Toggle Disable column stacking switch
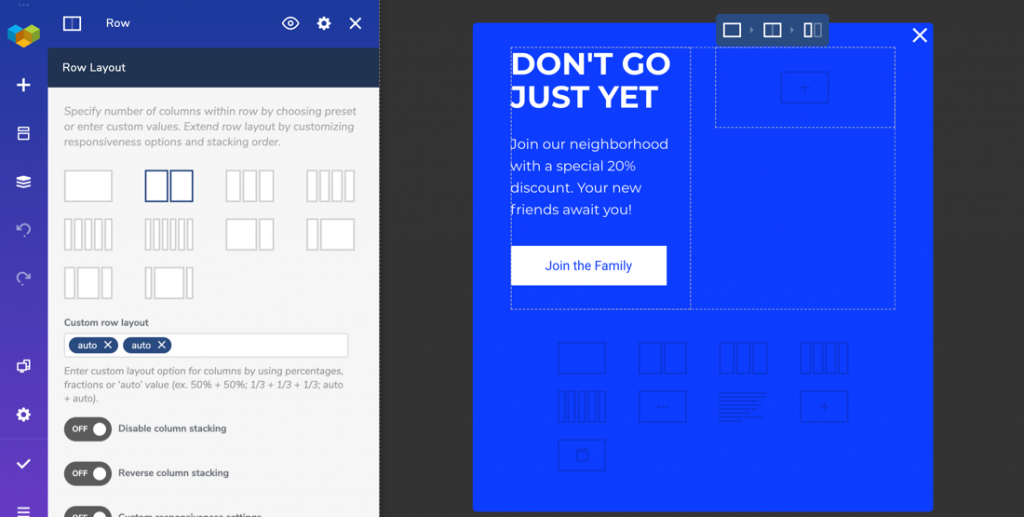1024x517 pixels. pyautogui.click(x=88, y=429)
